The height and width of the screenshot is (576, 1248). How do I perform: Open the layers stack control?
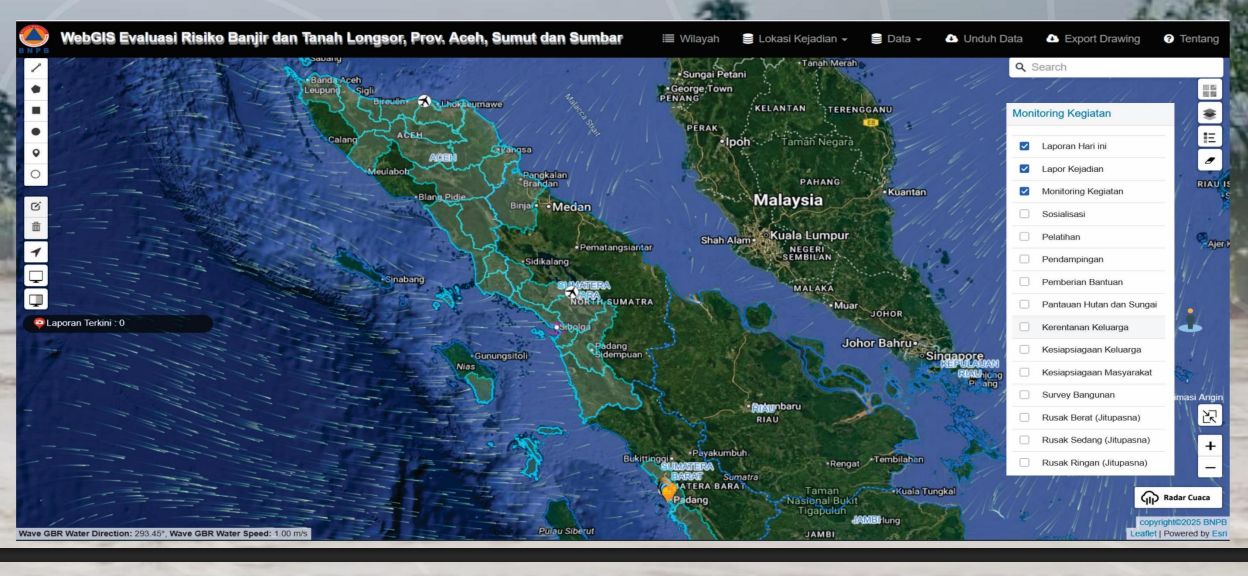[x=1210, y=113]
